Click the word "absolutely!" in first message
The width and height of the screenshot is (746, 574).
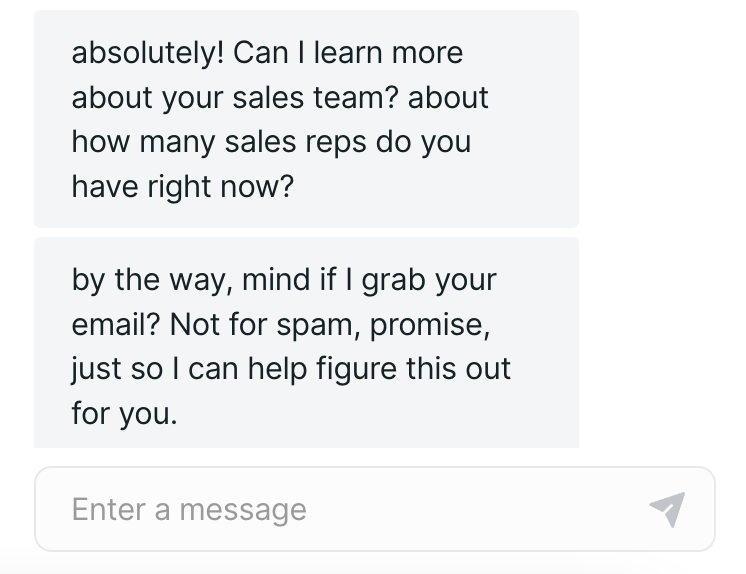tap(148, 53)
